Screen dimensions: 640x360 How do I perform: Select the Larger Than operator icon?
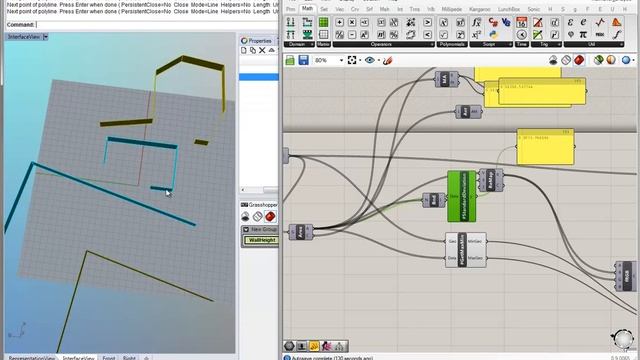coord(427,22)
